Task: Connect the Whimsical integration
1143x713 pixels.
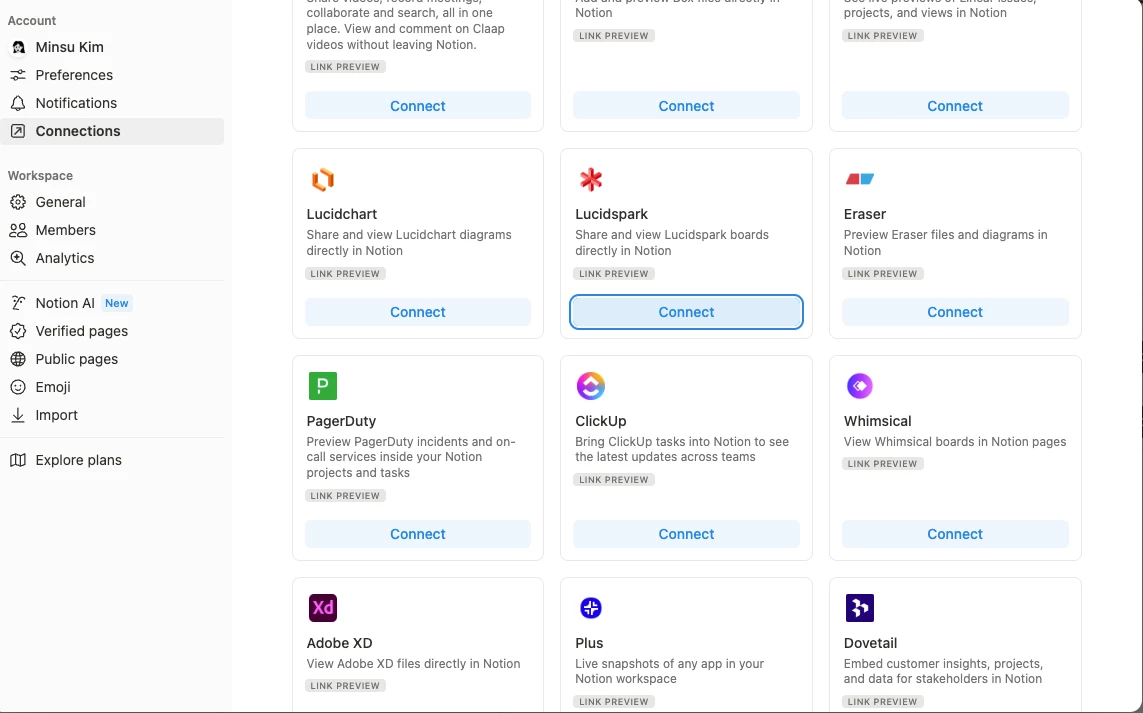Action: pos(955,534)
